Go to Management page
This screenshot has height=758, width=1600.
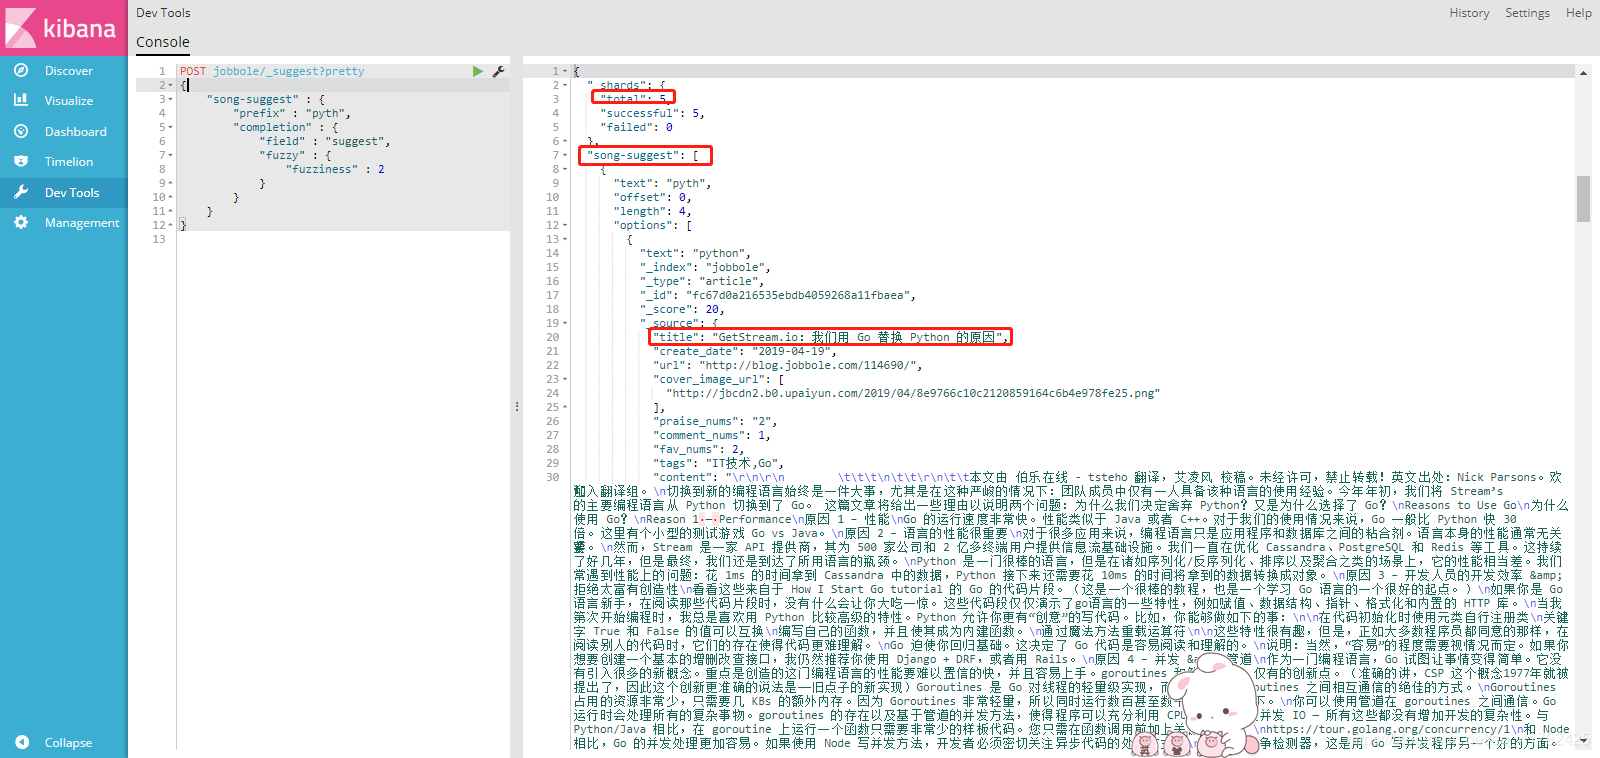82,223
